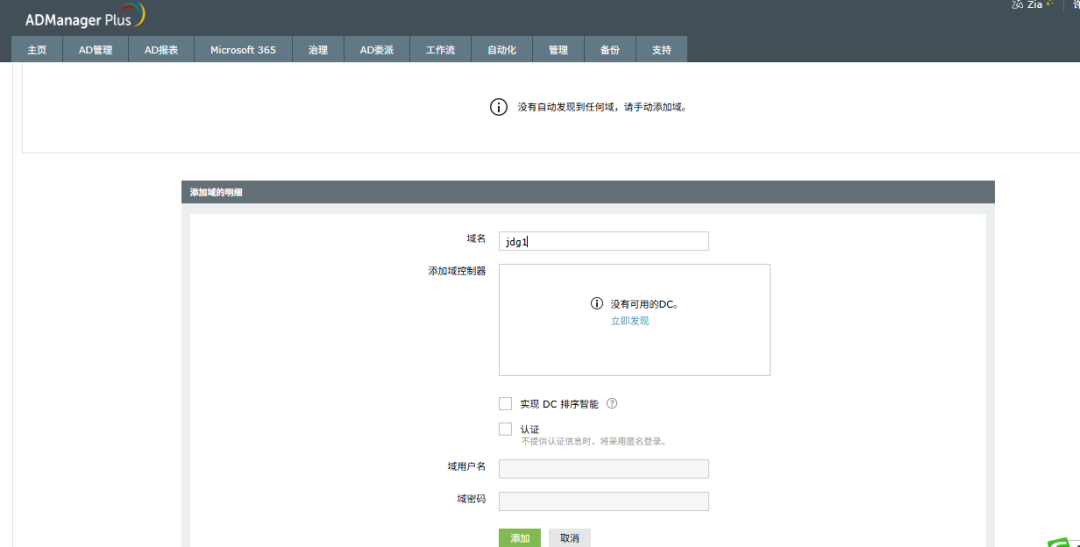Select the 管理 tab
This screenshot has width=1080, height=547.
point(559,50)
